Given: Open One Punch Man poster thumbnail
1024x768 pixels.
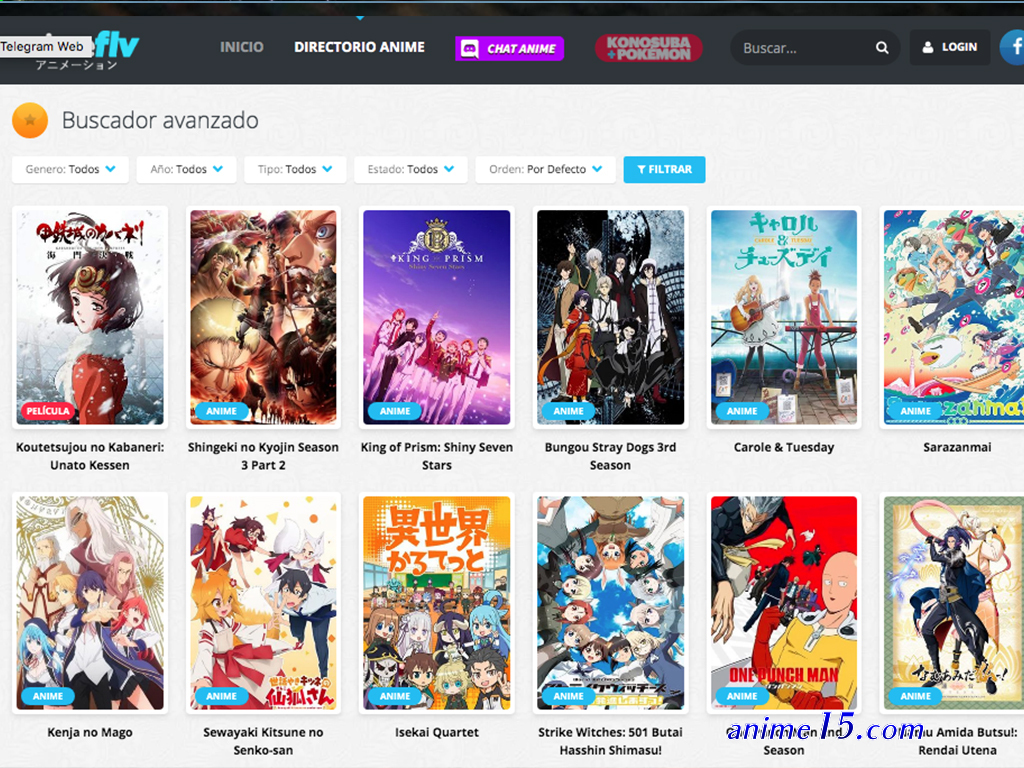Looking at the screenshot, I should [x=784, y=603].
